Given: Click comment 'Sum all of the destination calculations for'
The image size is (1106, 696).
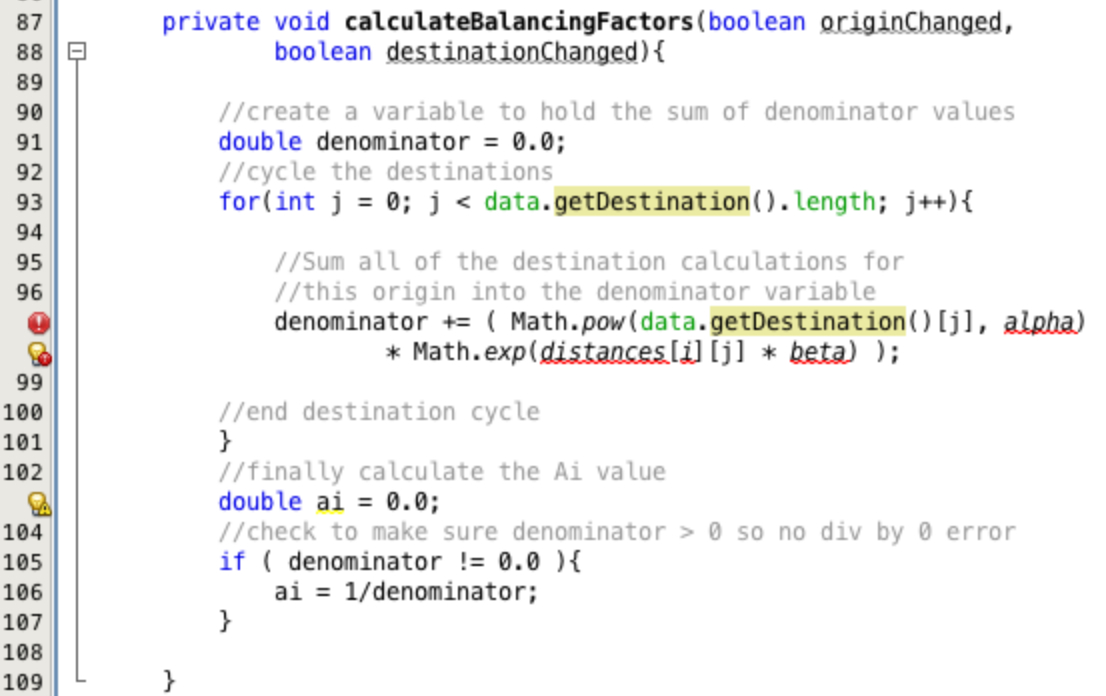Looking at the screenshot, I should (x=589, y=262).
